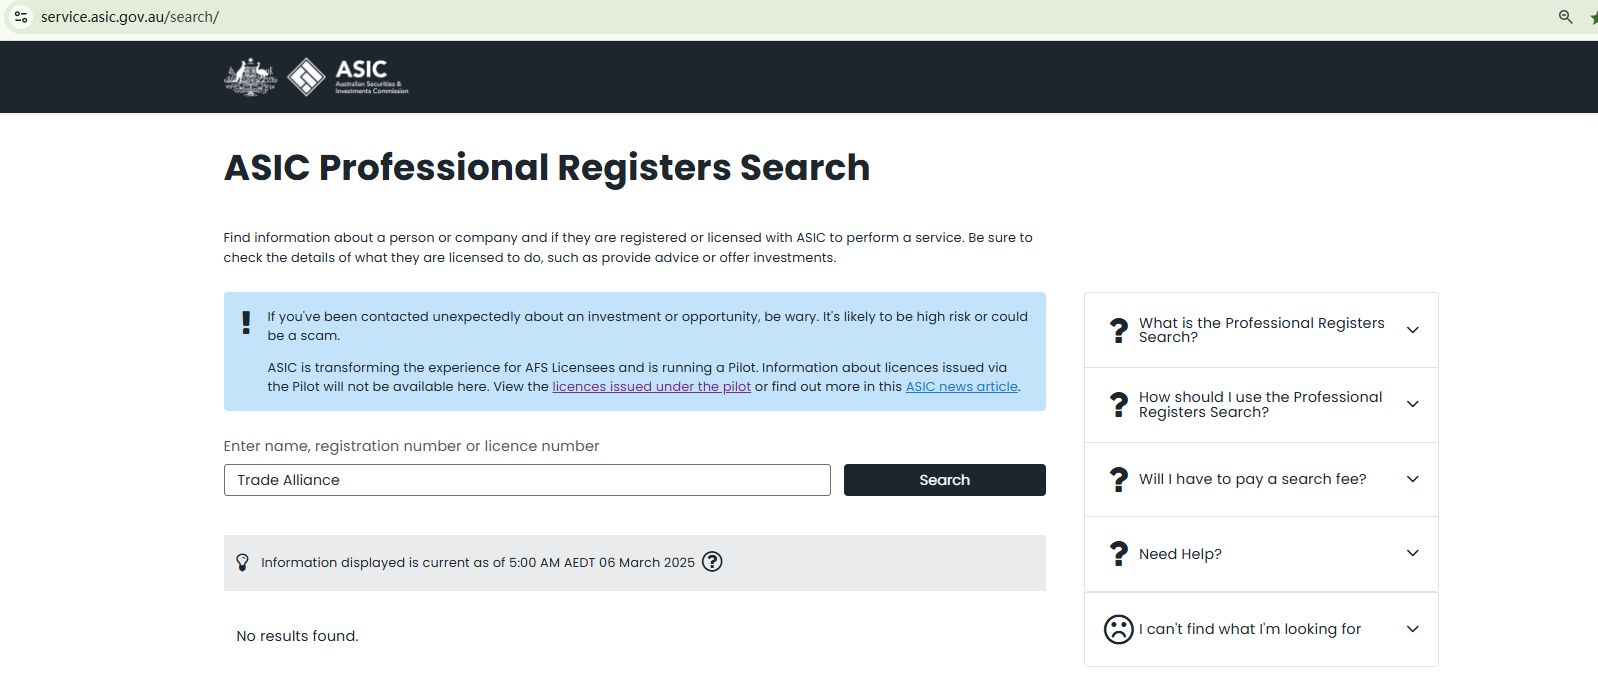This screenshot has width=1598, height=692.
Task: Expand the Need Help chevron
Action: [1412, 553]
